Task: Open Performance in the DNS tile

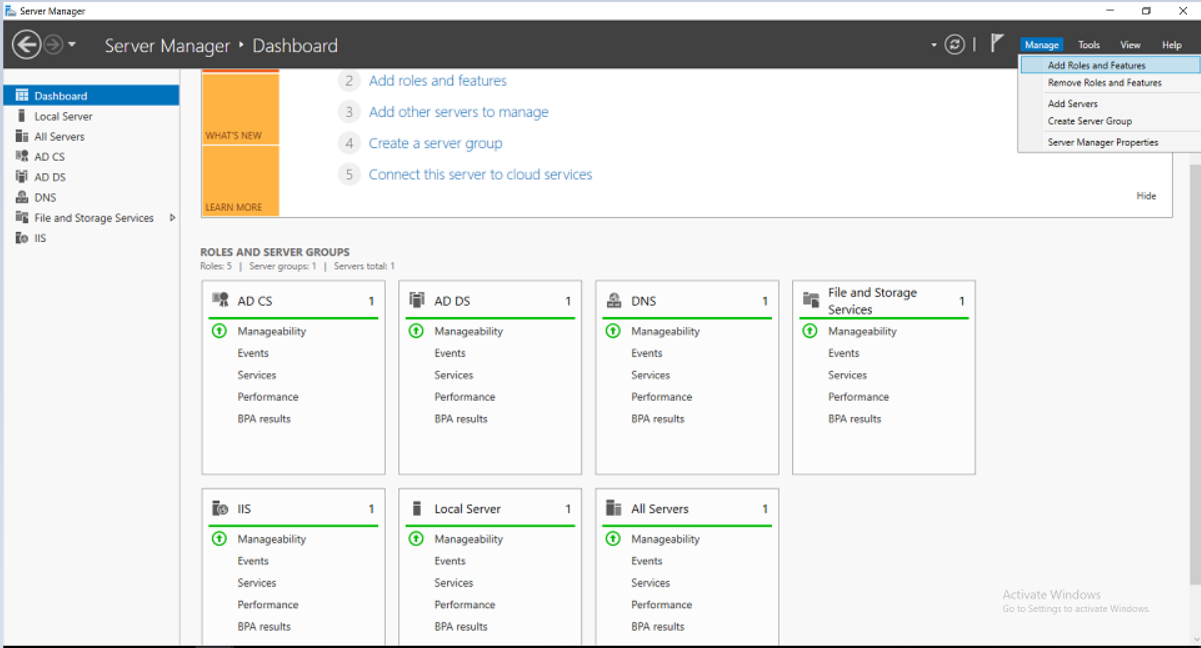Action: tap(662, 397)
